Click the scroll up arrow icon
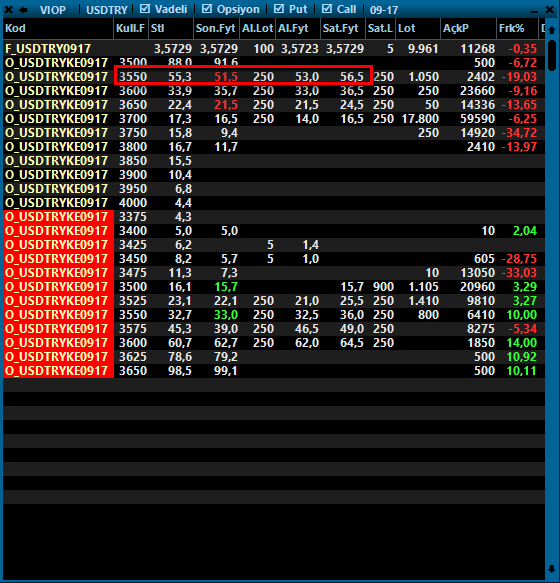Screen dimensions: 560x583 552,30
